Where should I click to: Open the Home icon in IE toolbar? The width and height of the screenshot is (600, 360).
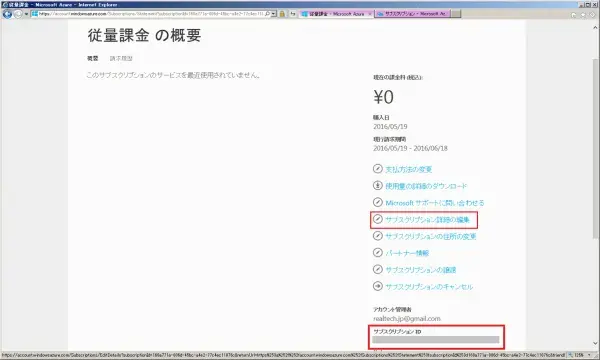pos(573,15)
